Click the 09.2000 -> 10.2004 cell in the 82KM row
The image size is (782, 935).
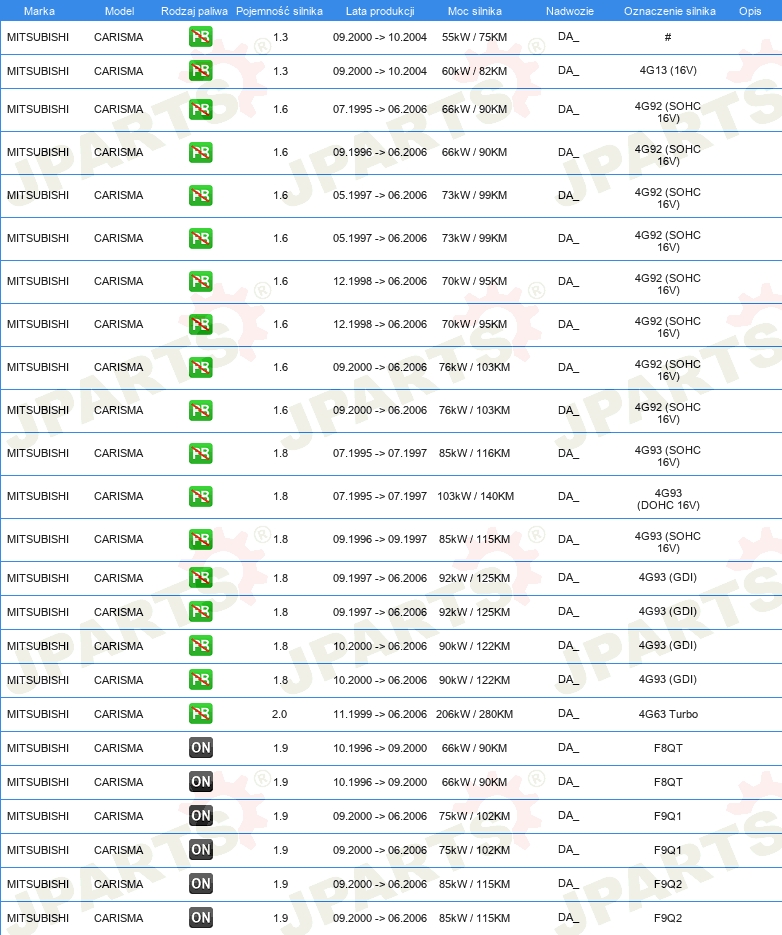[380, 71]
